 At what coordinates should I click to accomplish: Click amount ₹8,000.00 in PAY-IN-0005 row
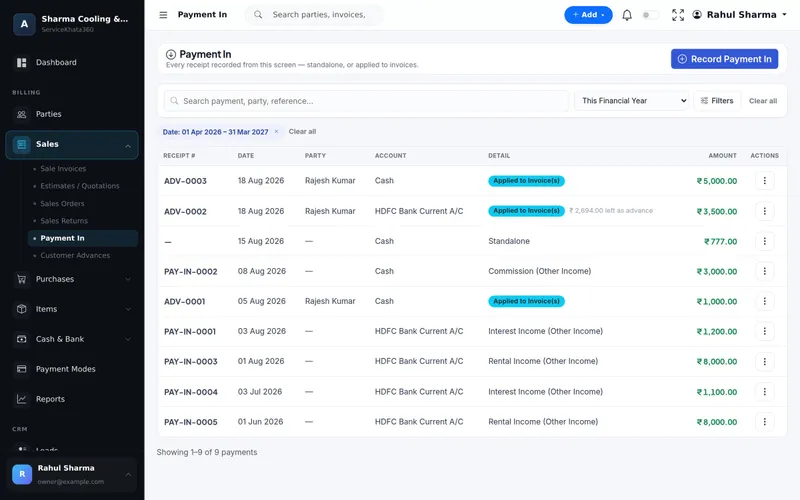(x=717, y=422)
